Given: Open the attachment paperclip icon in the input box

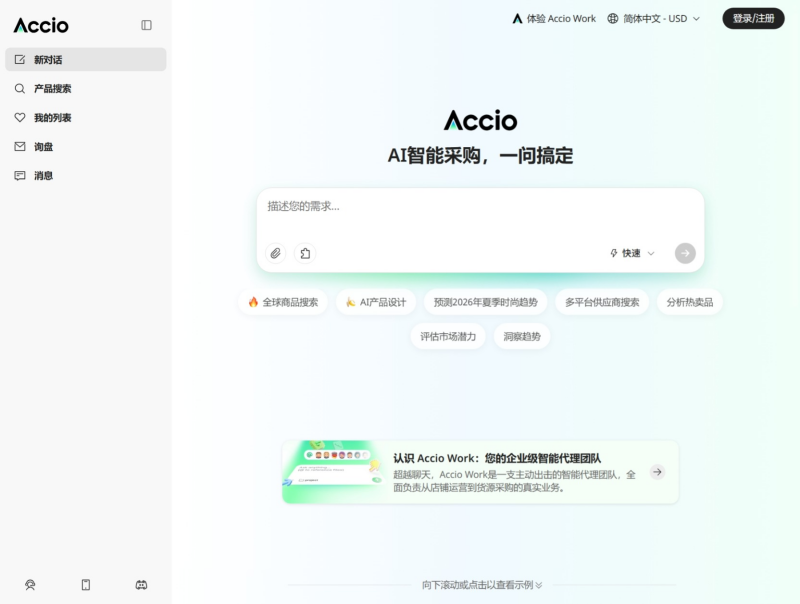Looking at the screenshot, I should 274,253.
